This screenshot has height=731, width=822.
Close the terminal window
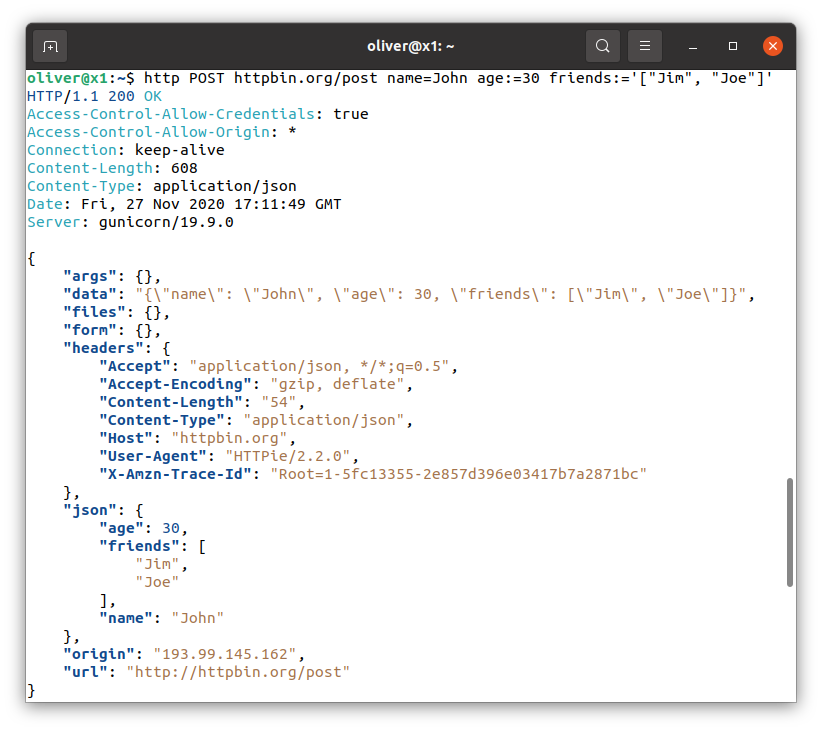click(x=773, y=46)
